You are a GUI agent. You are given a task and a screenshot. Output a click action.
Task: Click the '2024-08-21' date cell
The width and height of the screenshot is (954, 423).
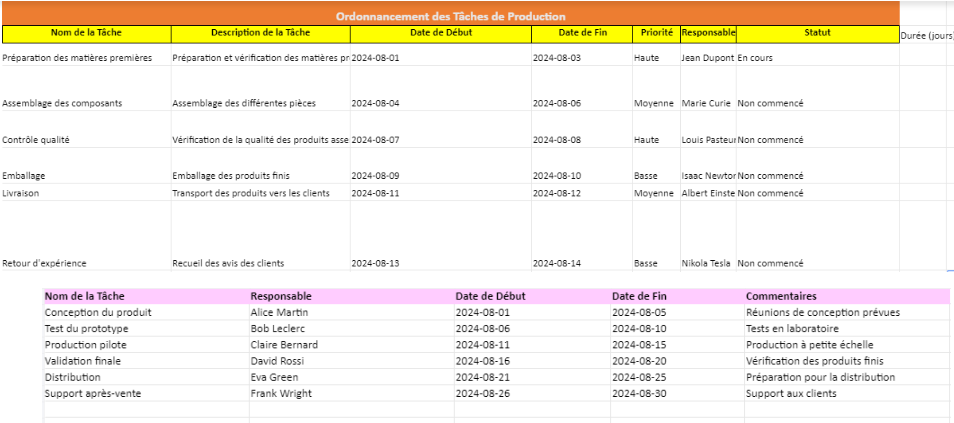coord(532,377)
